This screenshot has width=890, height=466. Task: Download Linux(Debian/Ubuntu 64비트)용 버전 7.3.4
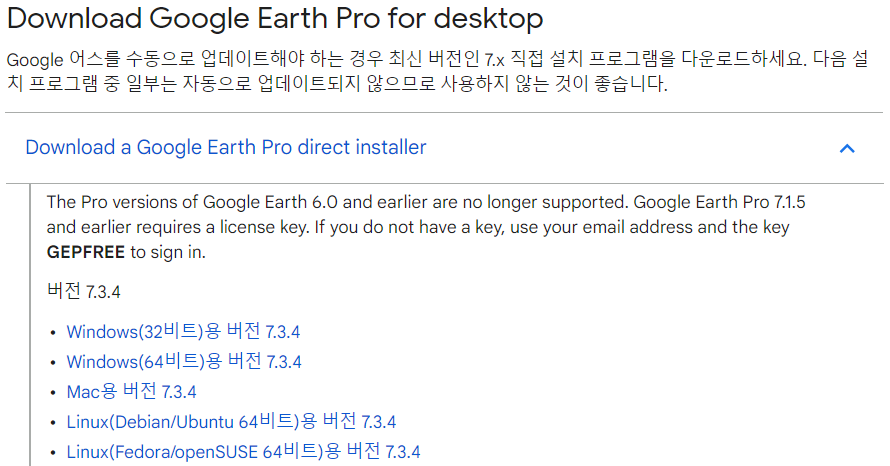click(x=231, y=422)
